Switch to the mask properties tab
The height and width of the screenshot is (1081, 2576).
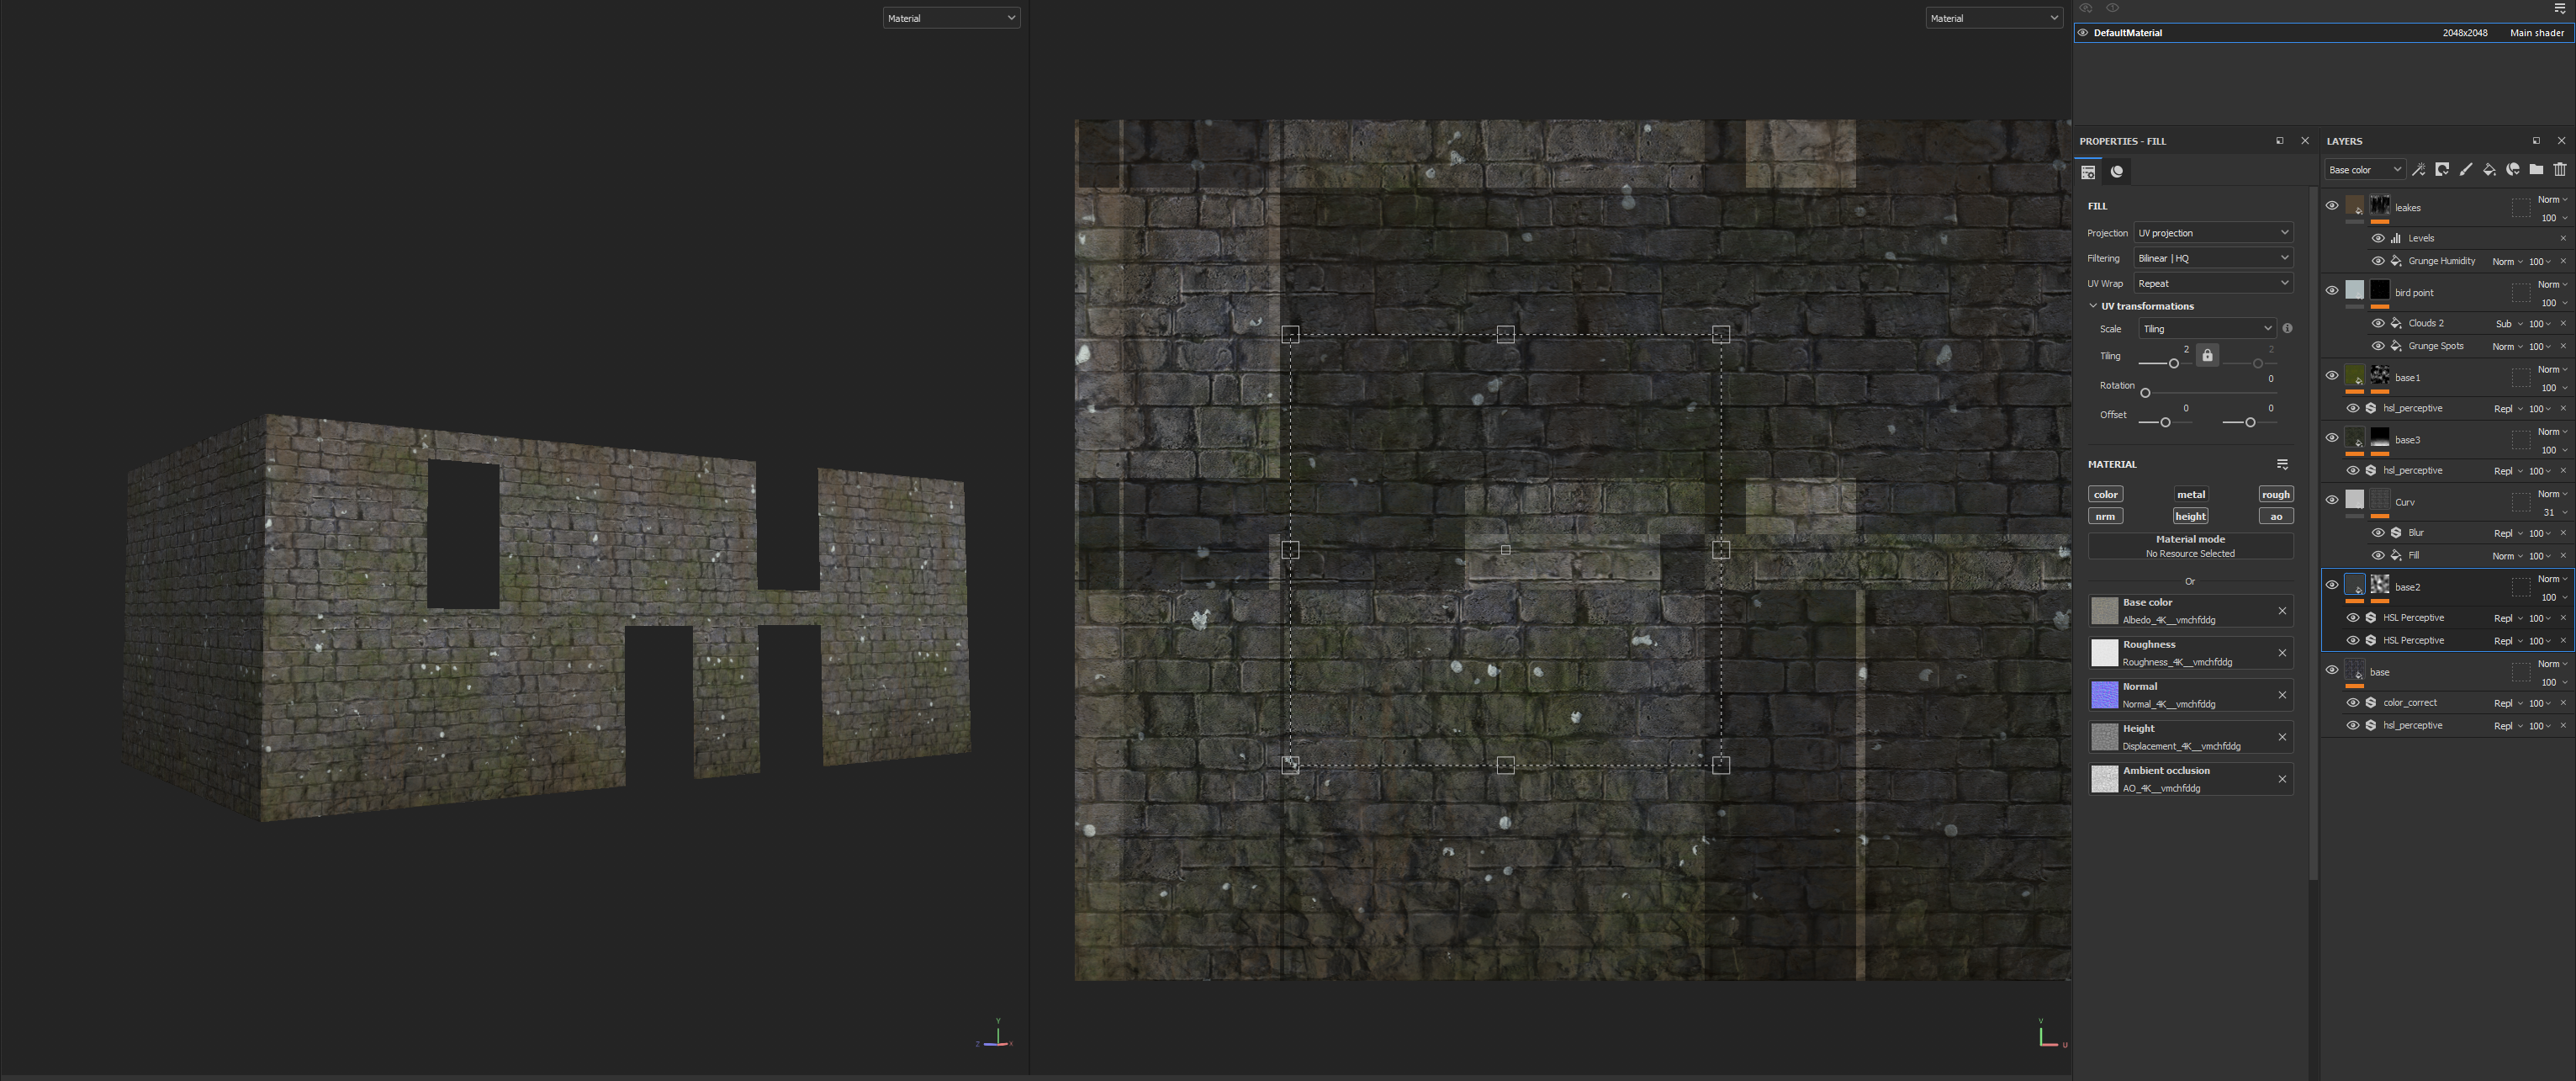coord(2116,172)
